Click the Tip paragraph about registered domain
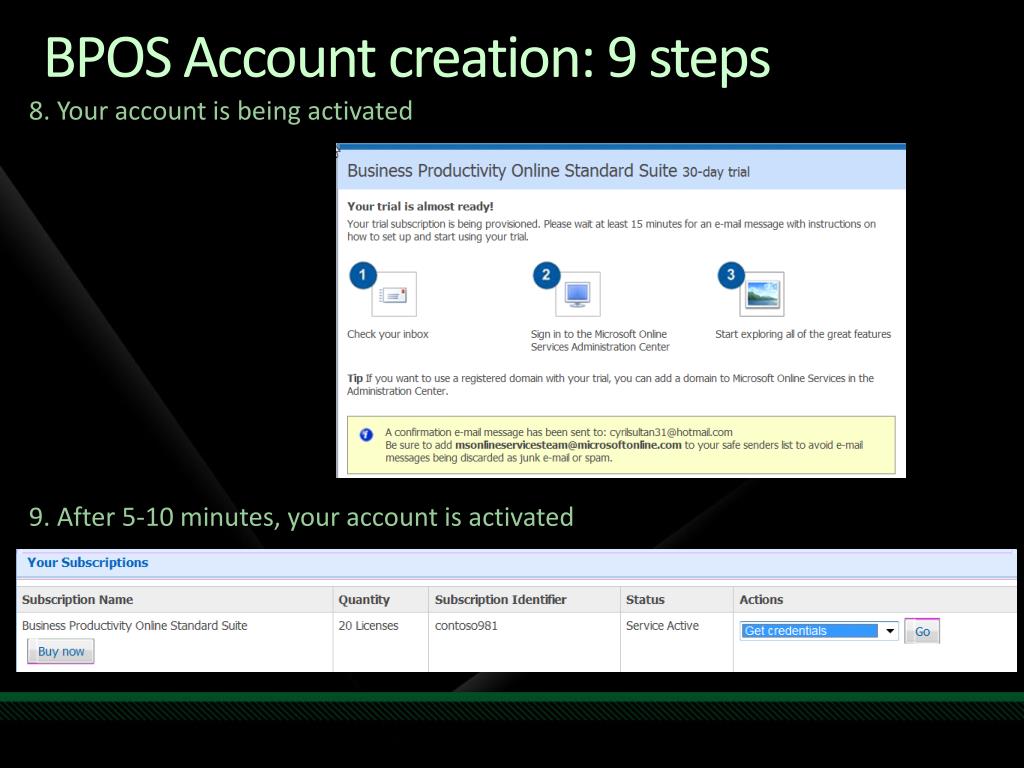The height and width of the screenshot is (768, 1024). point(610,385)
